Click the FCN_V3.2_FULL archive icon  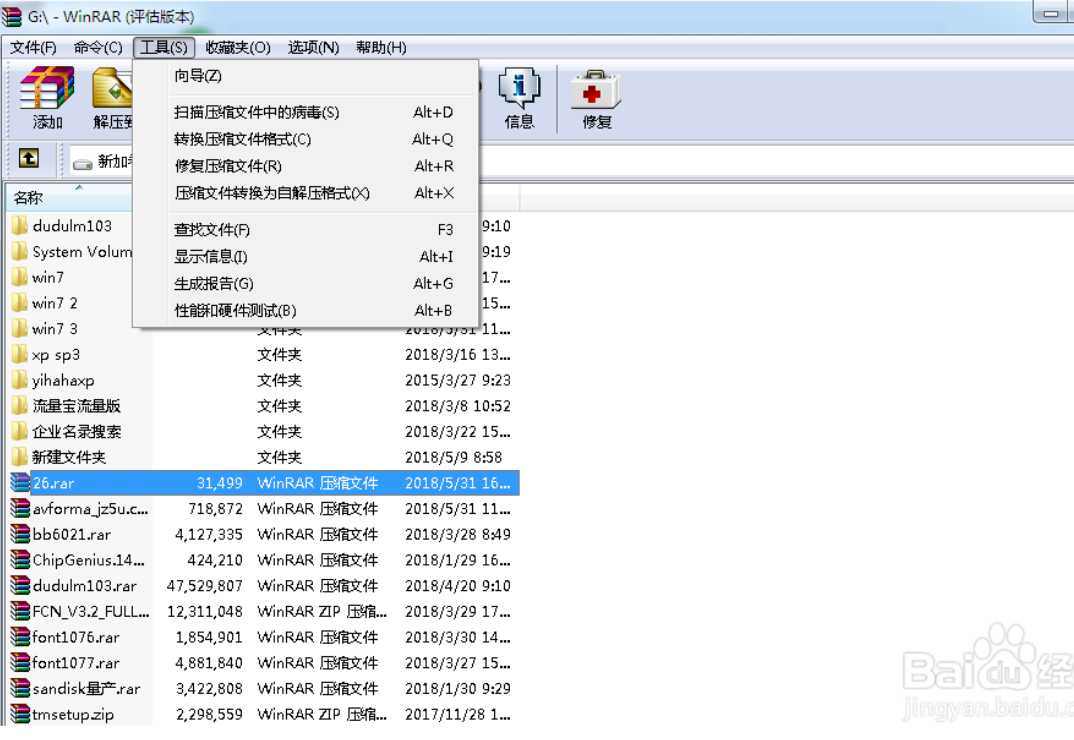[21, 611]
